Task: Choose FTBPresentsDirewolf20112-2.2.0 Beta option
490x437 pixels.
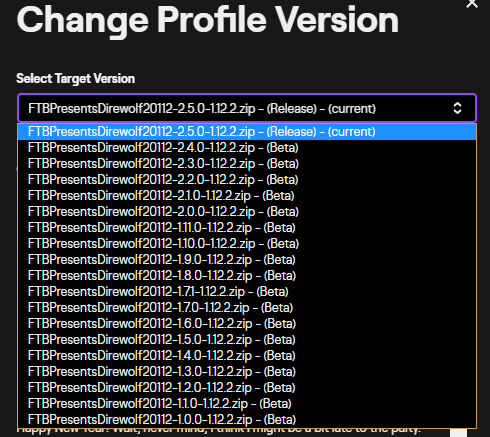Action: tap(247, 180)
